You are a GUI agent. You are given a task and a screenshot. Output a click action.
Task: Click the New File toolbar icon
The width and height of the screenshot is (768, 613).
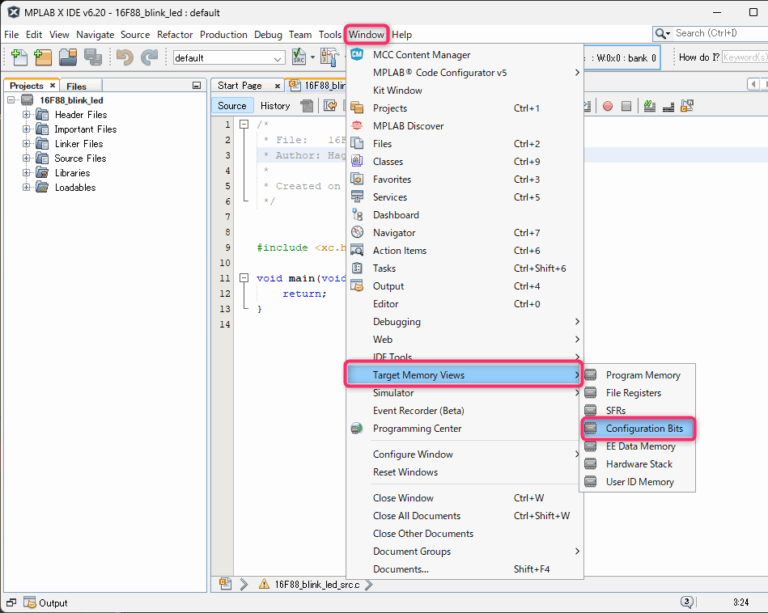[18, 58]
